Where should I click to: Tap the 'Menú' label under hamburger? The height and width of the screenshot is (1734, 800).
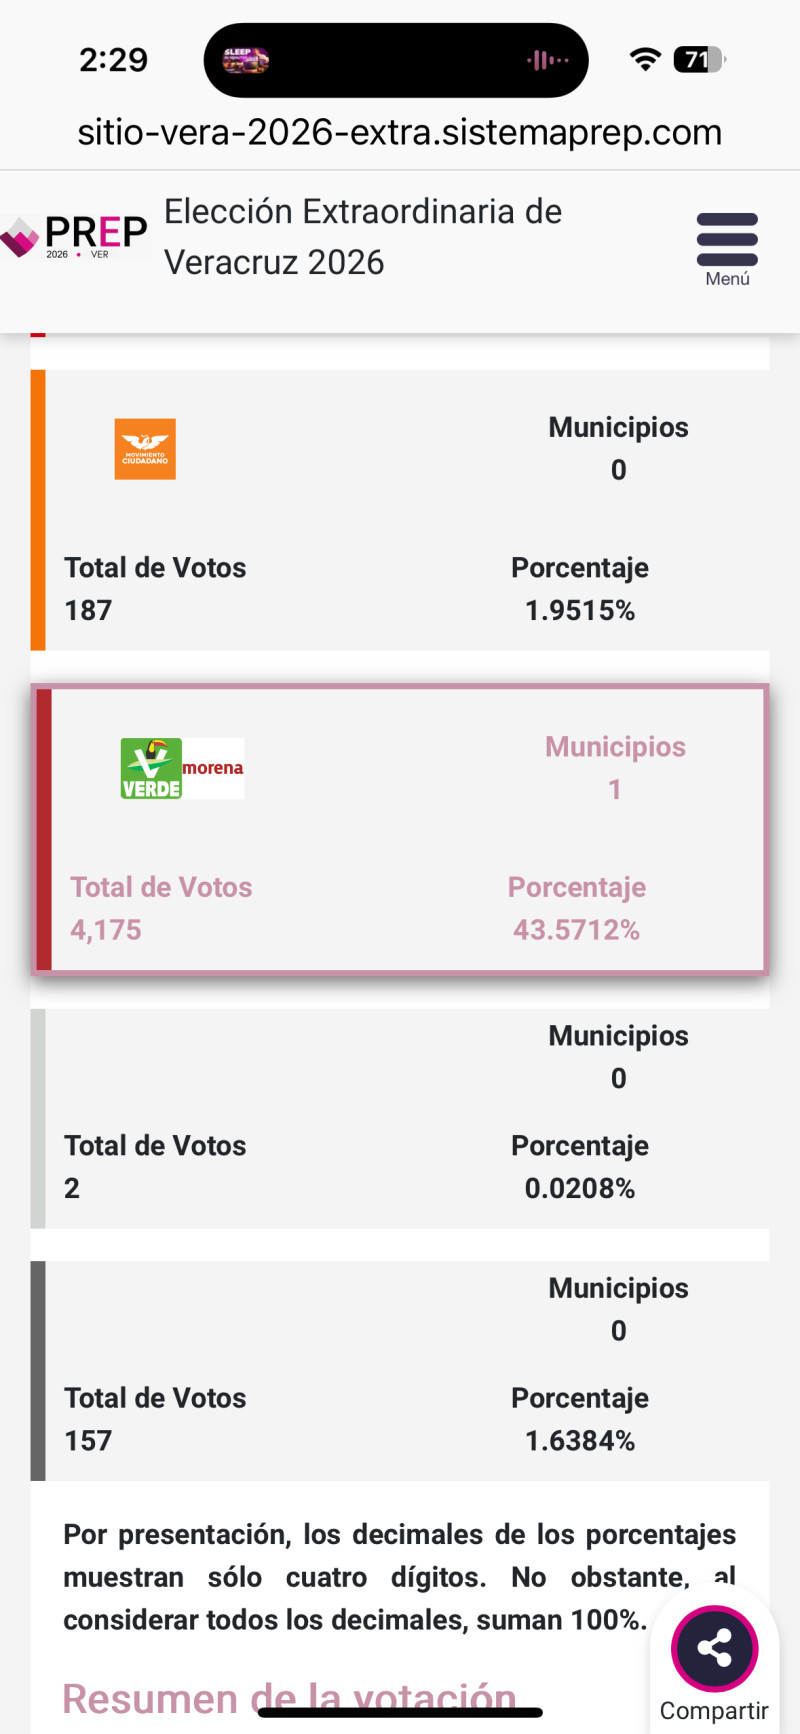point(727,279)
